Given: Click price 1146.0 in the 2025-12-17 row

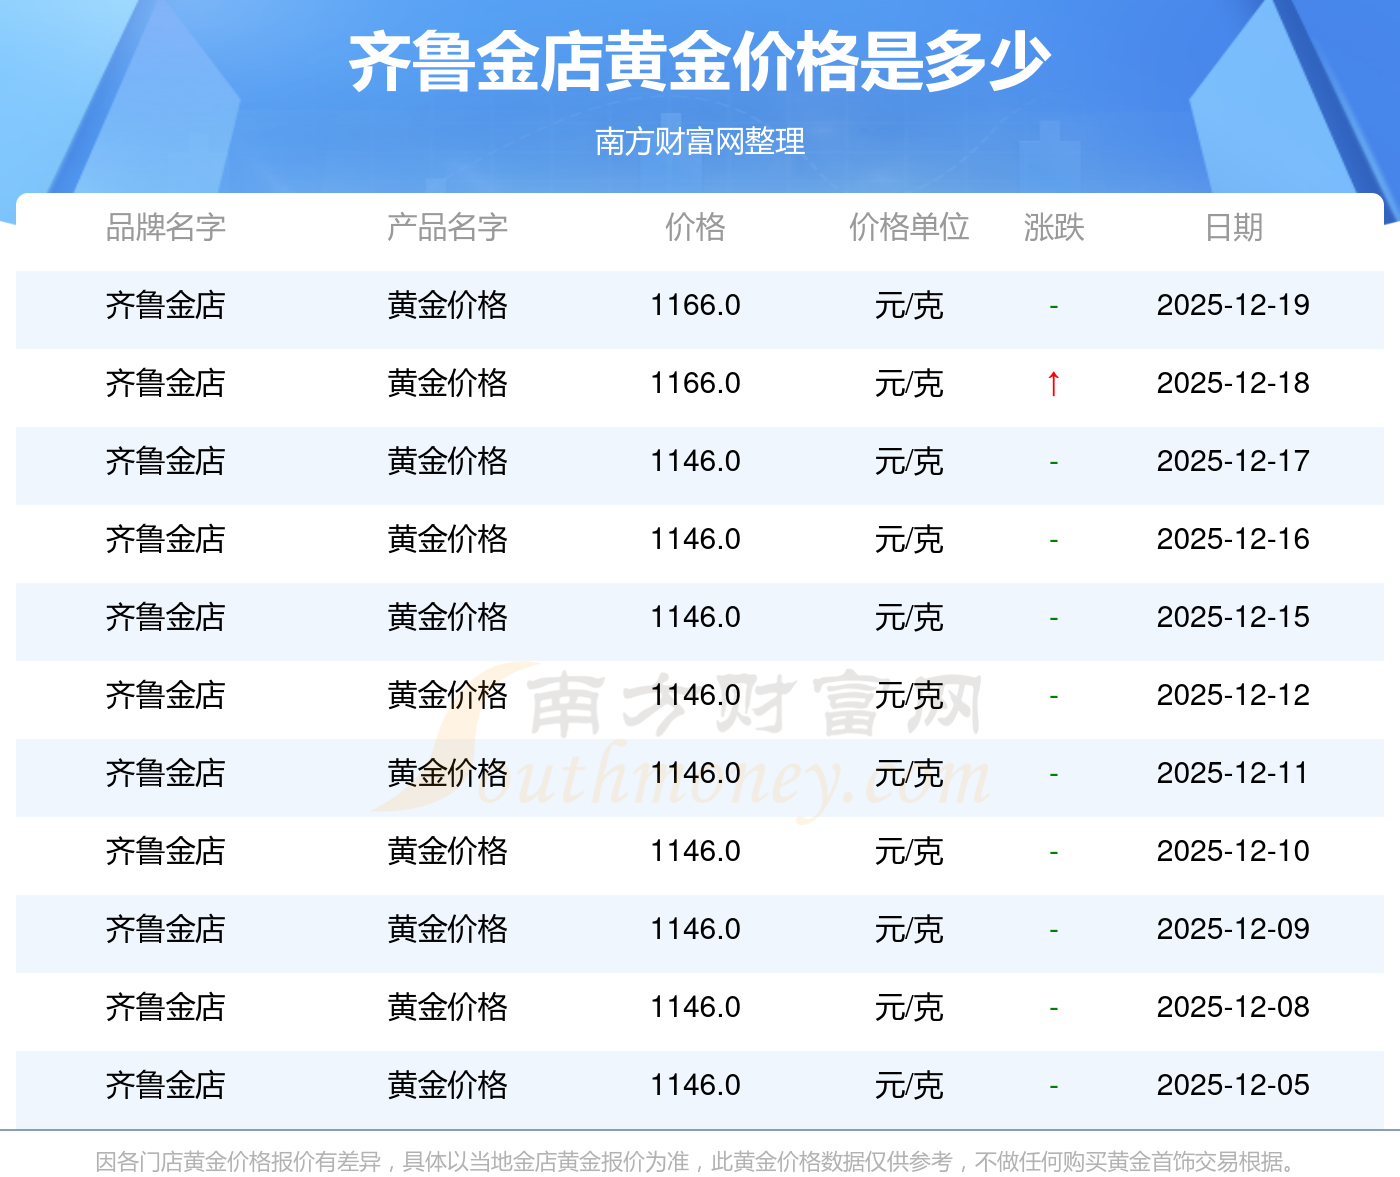Looking at the screenshot, I should point(696,461).
